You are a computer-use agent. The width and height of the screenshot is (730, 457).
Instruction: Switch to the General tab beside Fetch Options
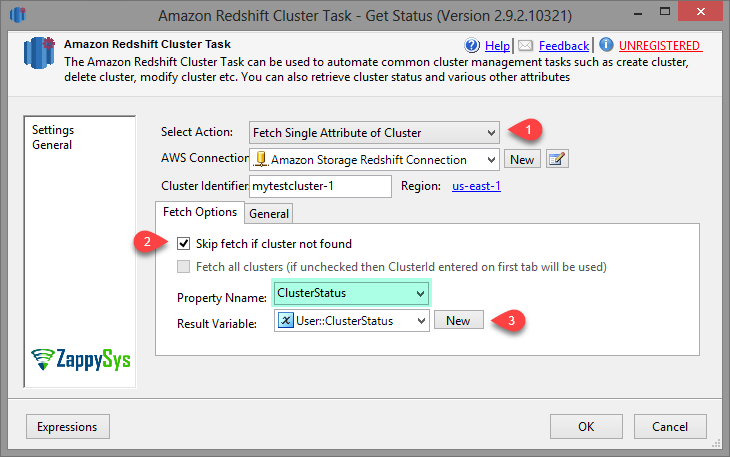coord(269,214)
